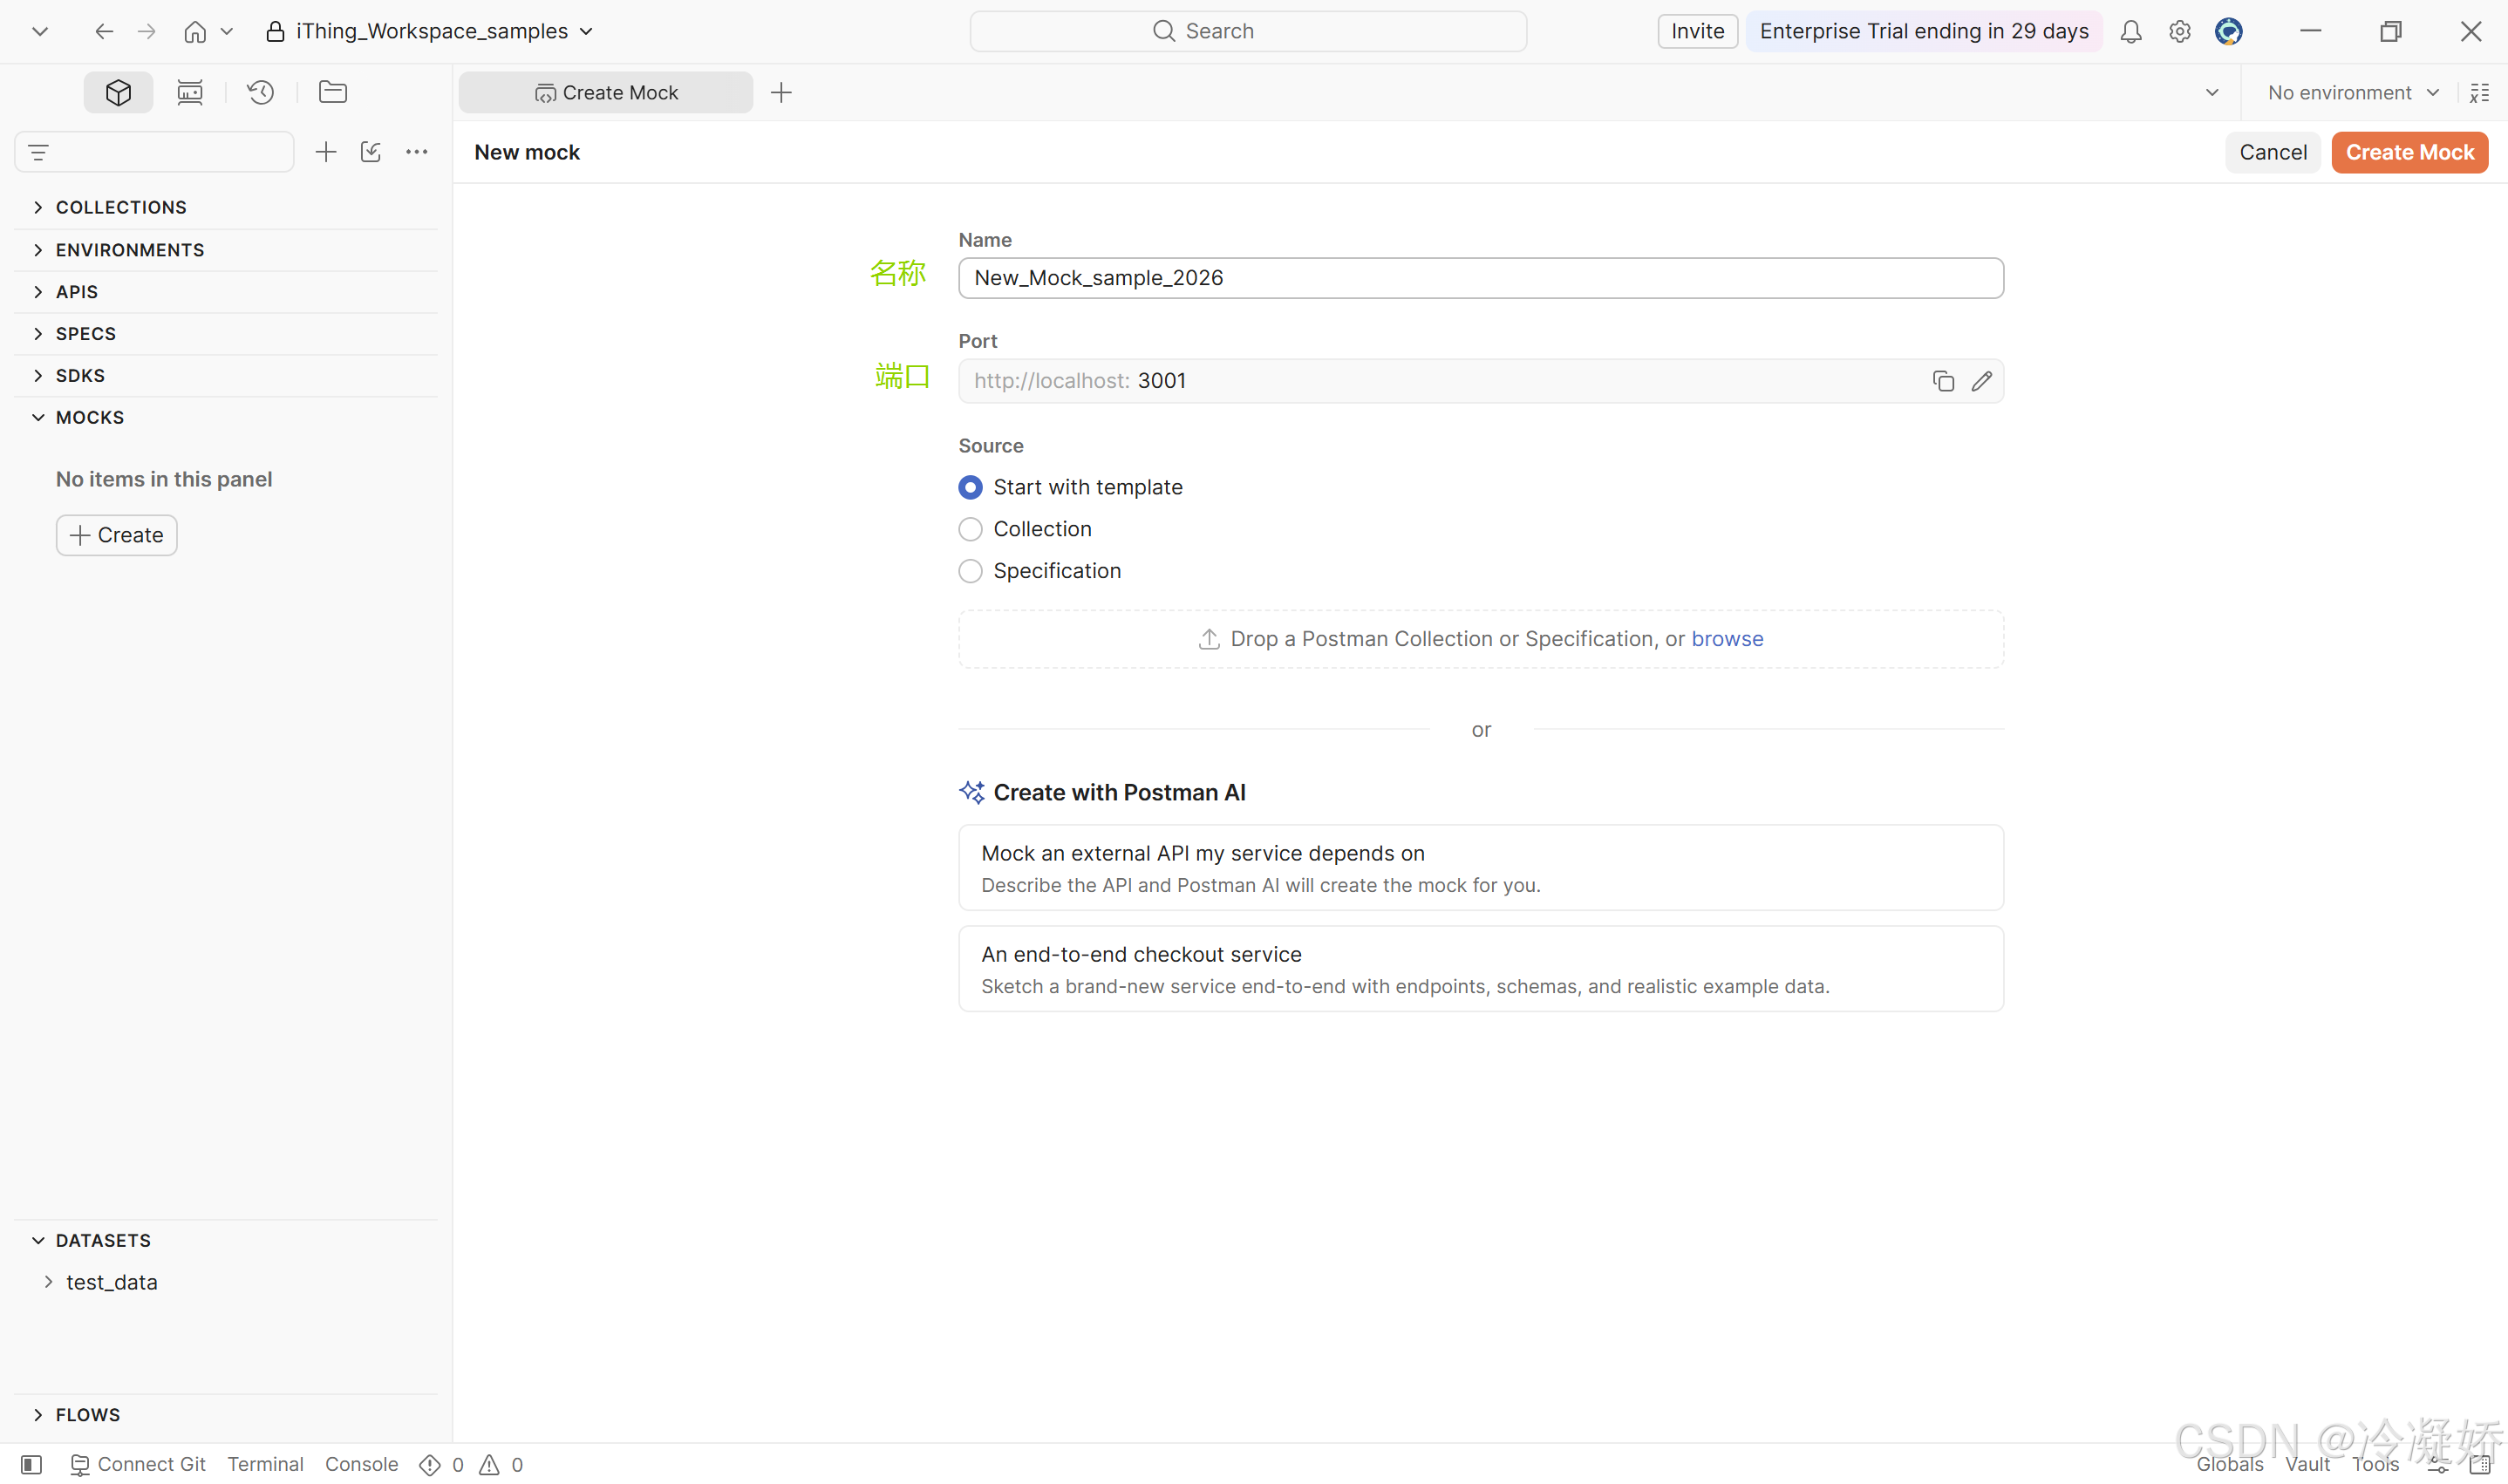The width and height of the screenshot is (2508, 1484).
Task: Select the Start with template source
Action: 970,487
